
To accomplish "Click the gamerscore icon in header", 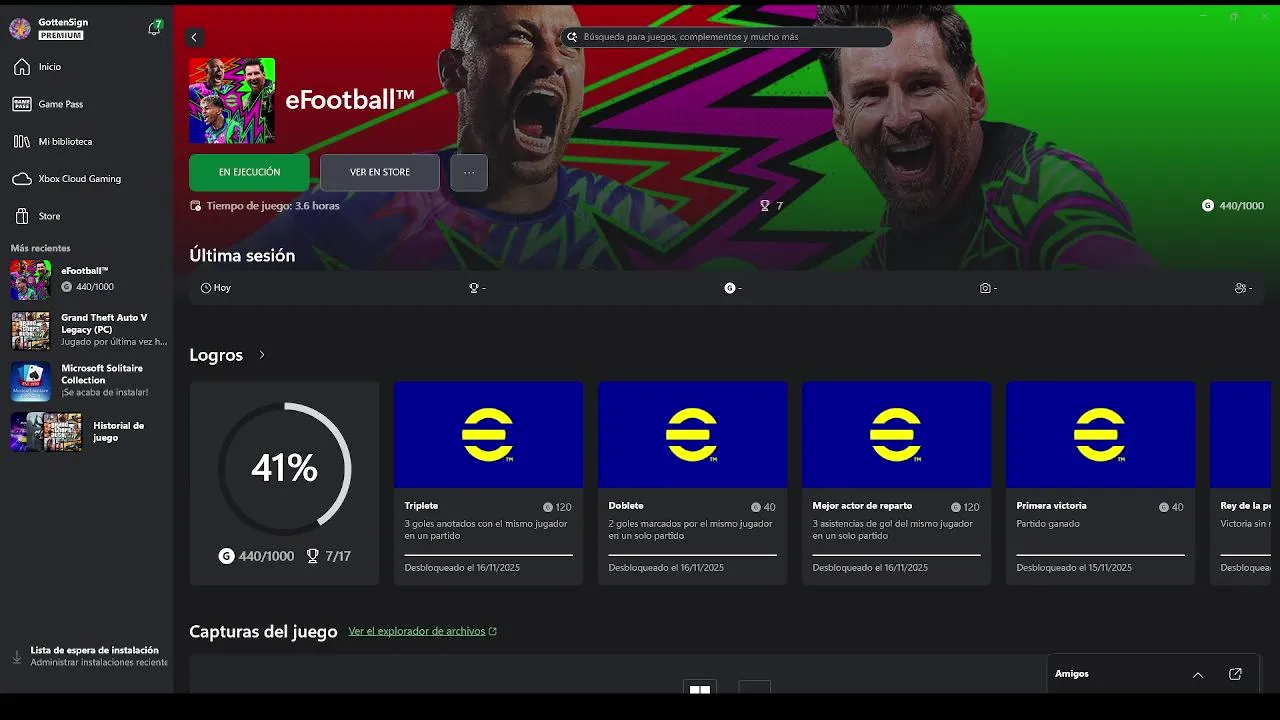I will [x=1208, y=205].
